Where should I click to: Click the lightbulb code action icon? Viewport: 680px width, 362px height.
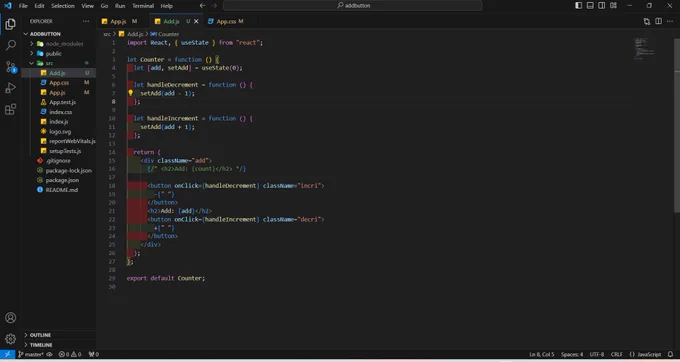point(130,93)
